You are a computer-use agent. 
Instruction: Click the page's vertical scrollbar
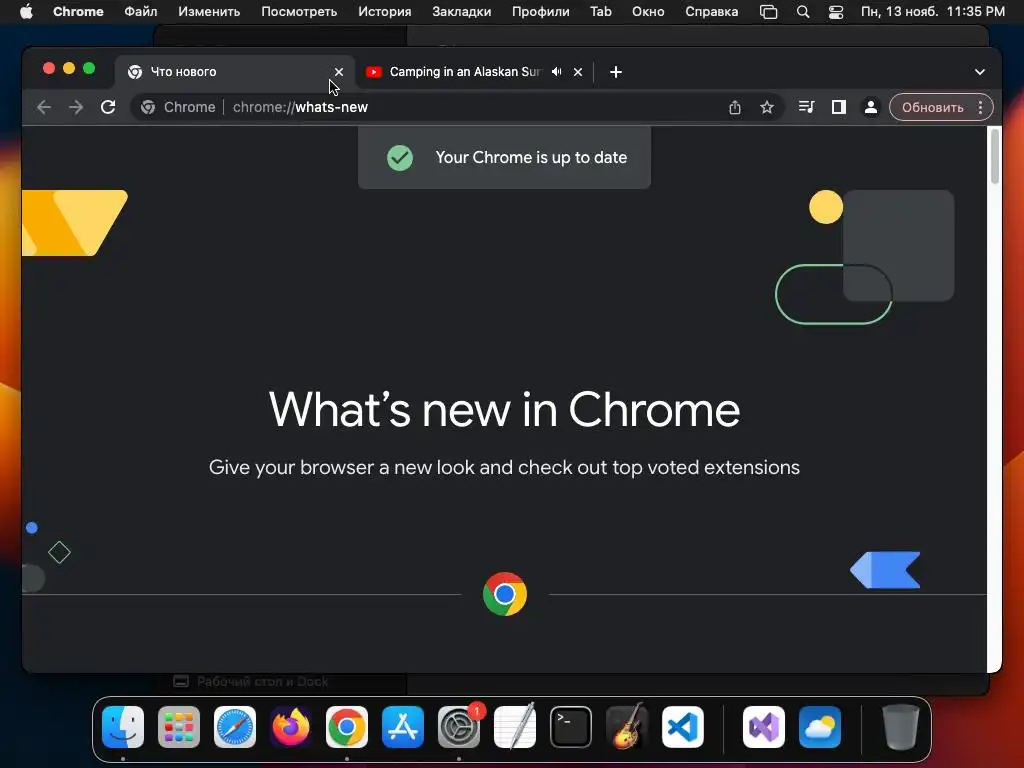[x=995, y=157]
